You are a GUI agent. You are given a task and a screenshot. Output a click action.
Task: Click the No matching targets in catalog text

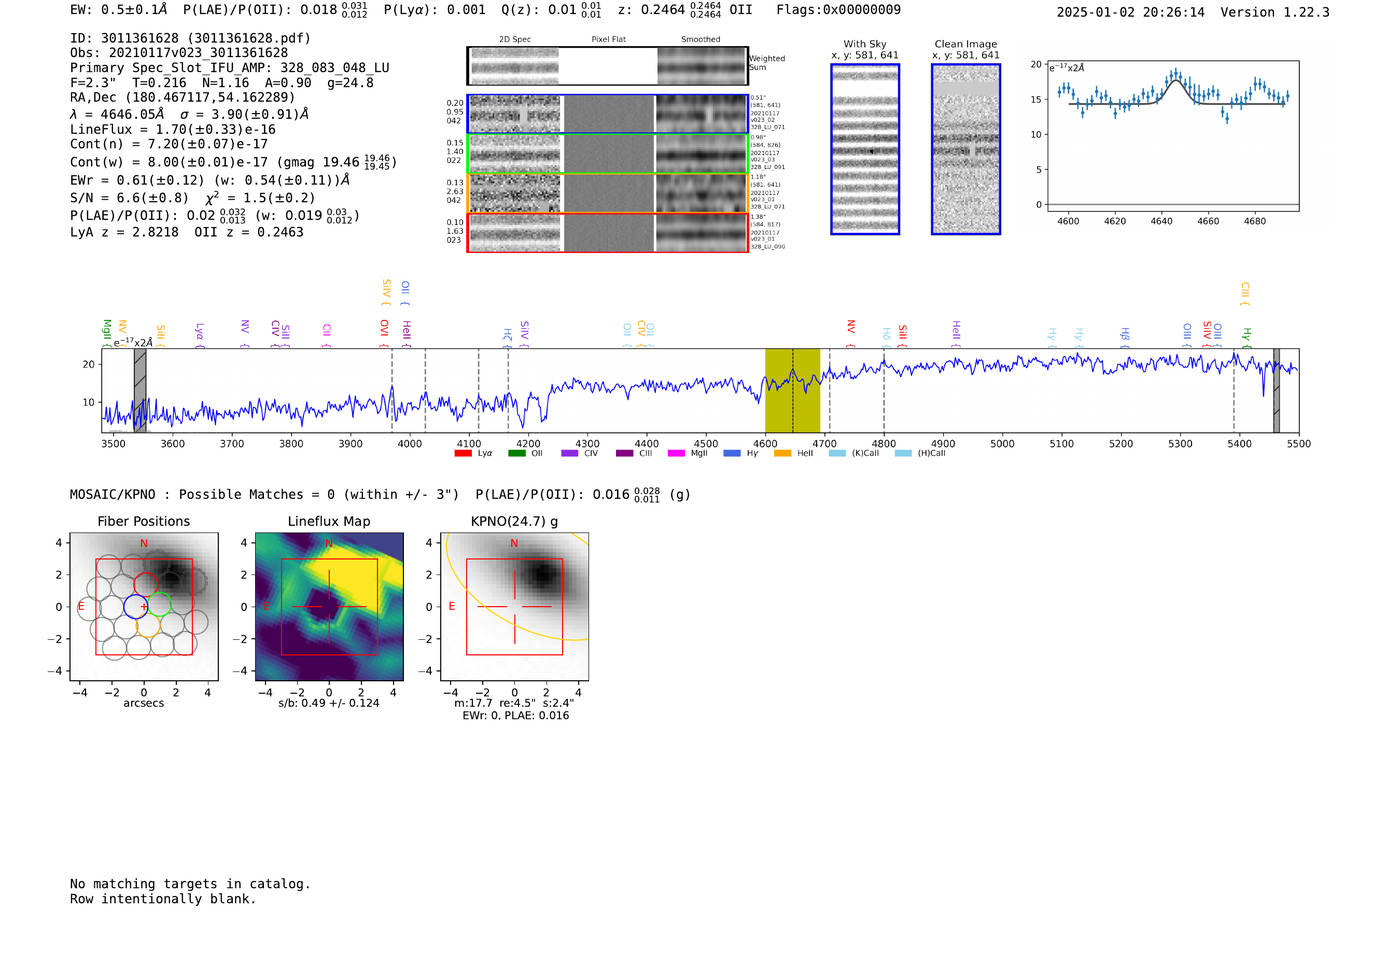[x=190, y=884]
